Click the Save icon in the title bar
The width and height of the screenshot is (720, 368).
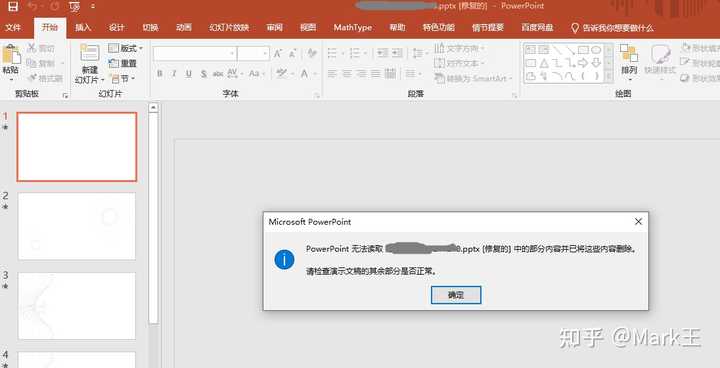pyautogui.click(x=13, y=6)
